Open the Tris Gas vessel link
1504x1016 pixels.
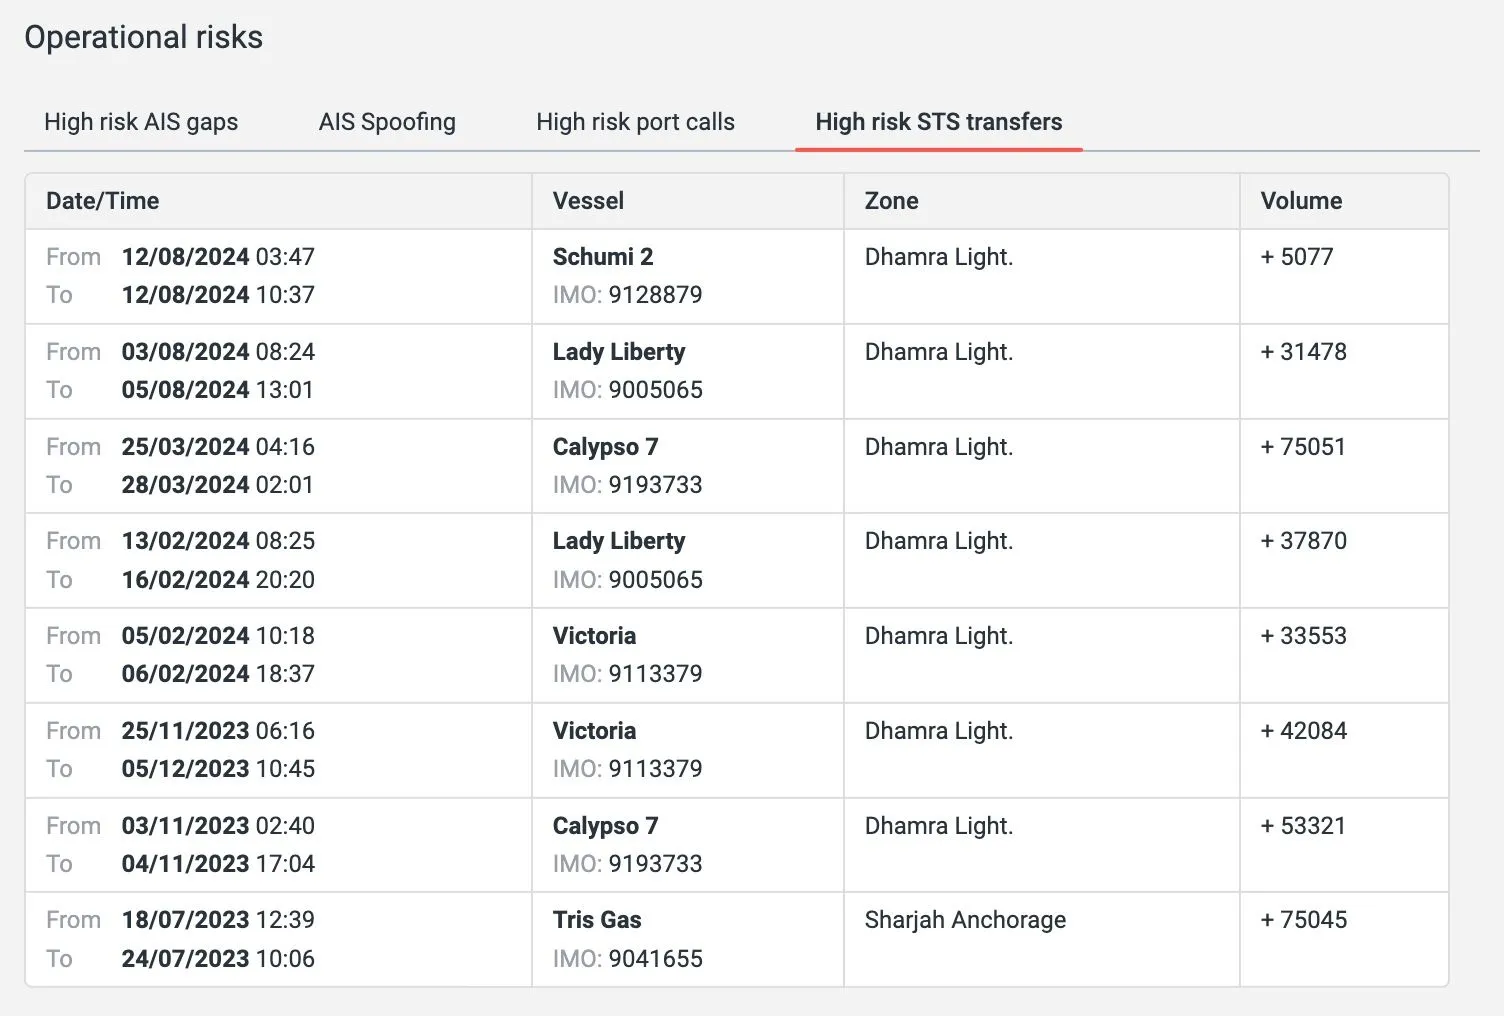pyautogui.click(x=597, y=920)
